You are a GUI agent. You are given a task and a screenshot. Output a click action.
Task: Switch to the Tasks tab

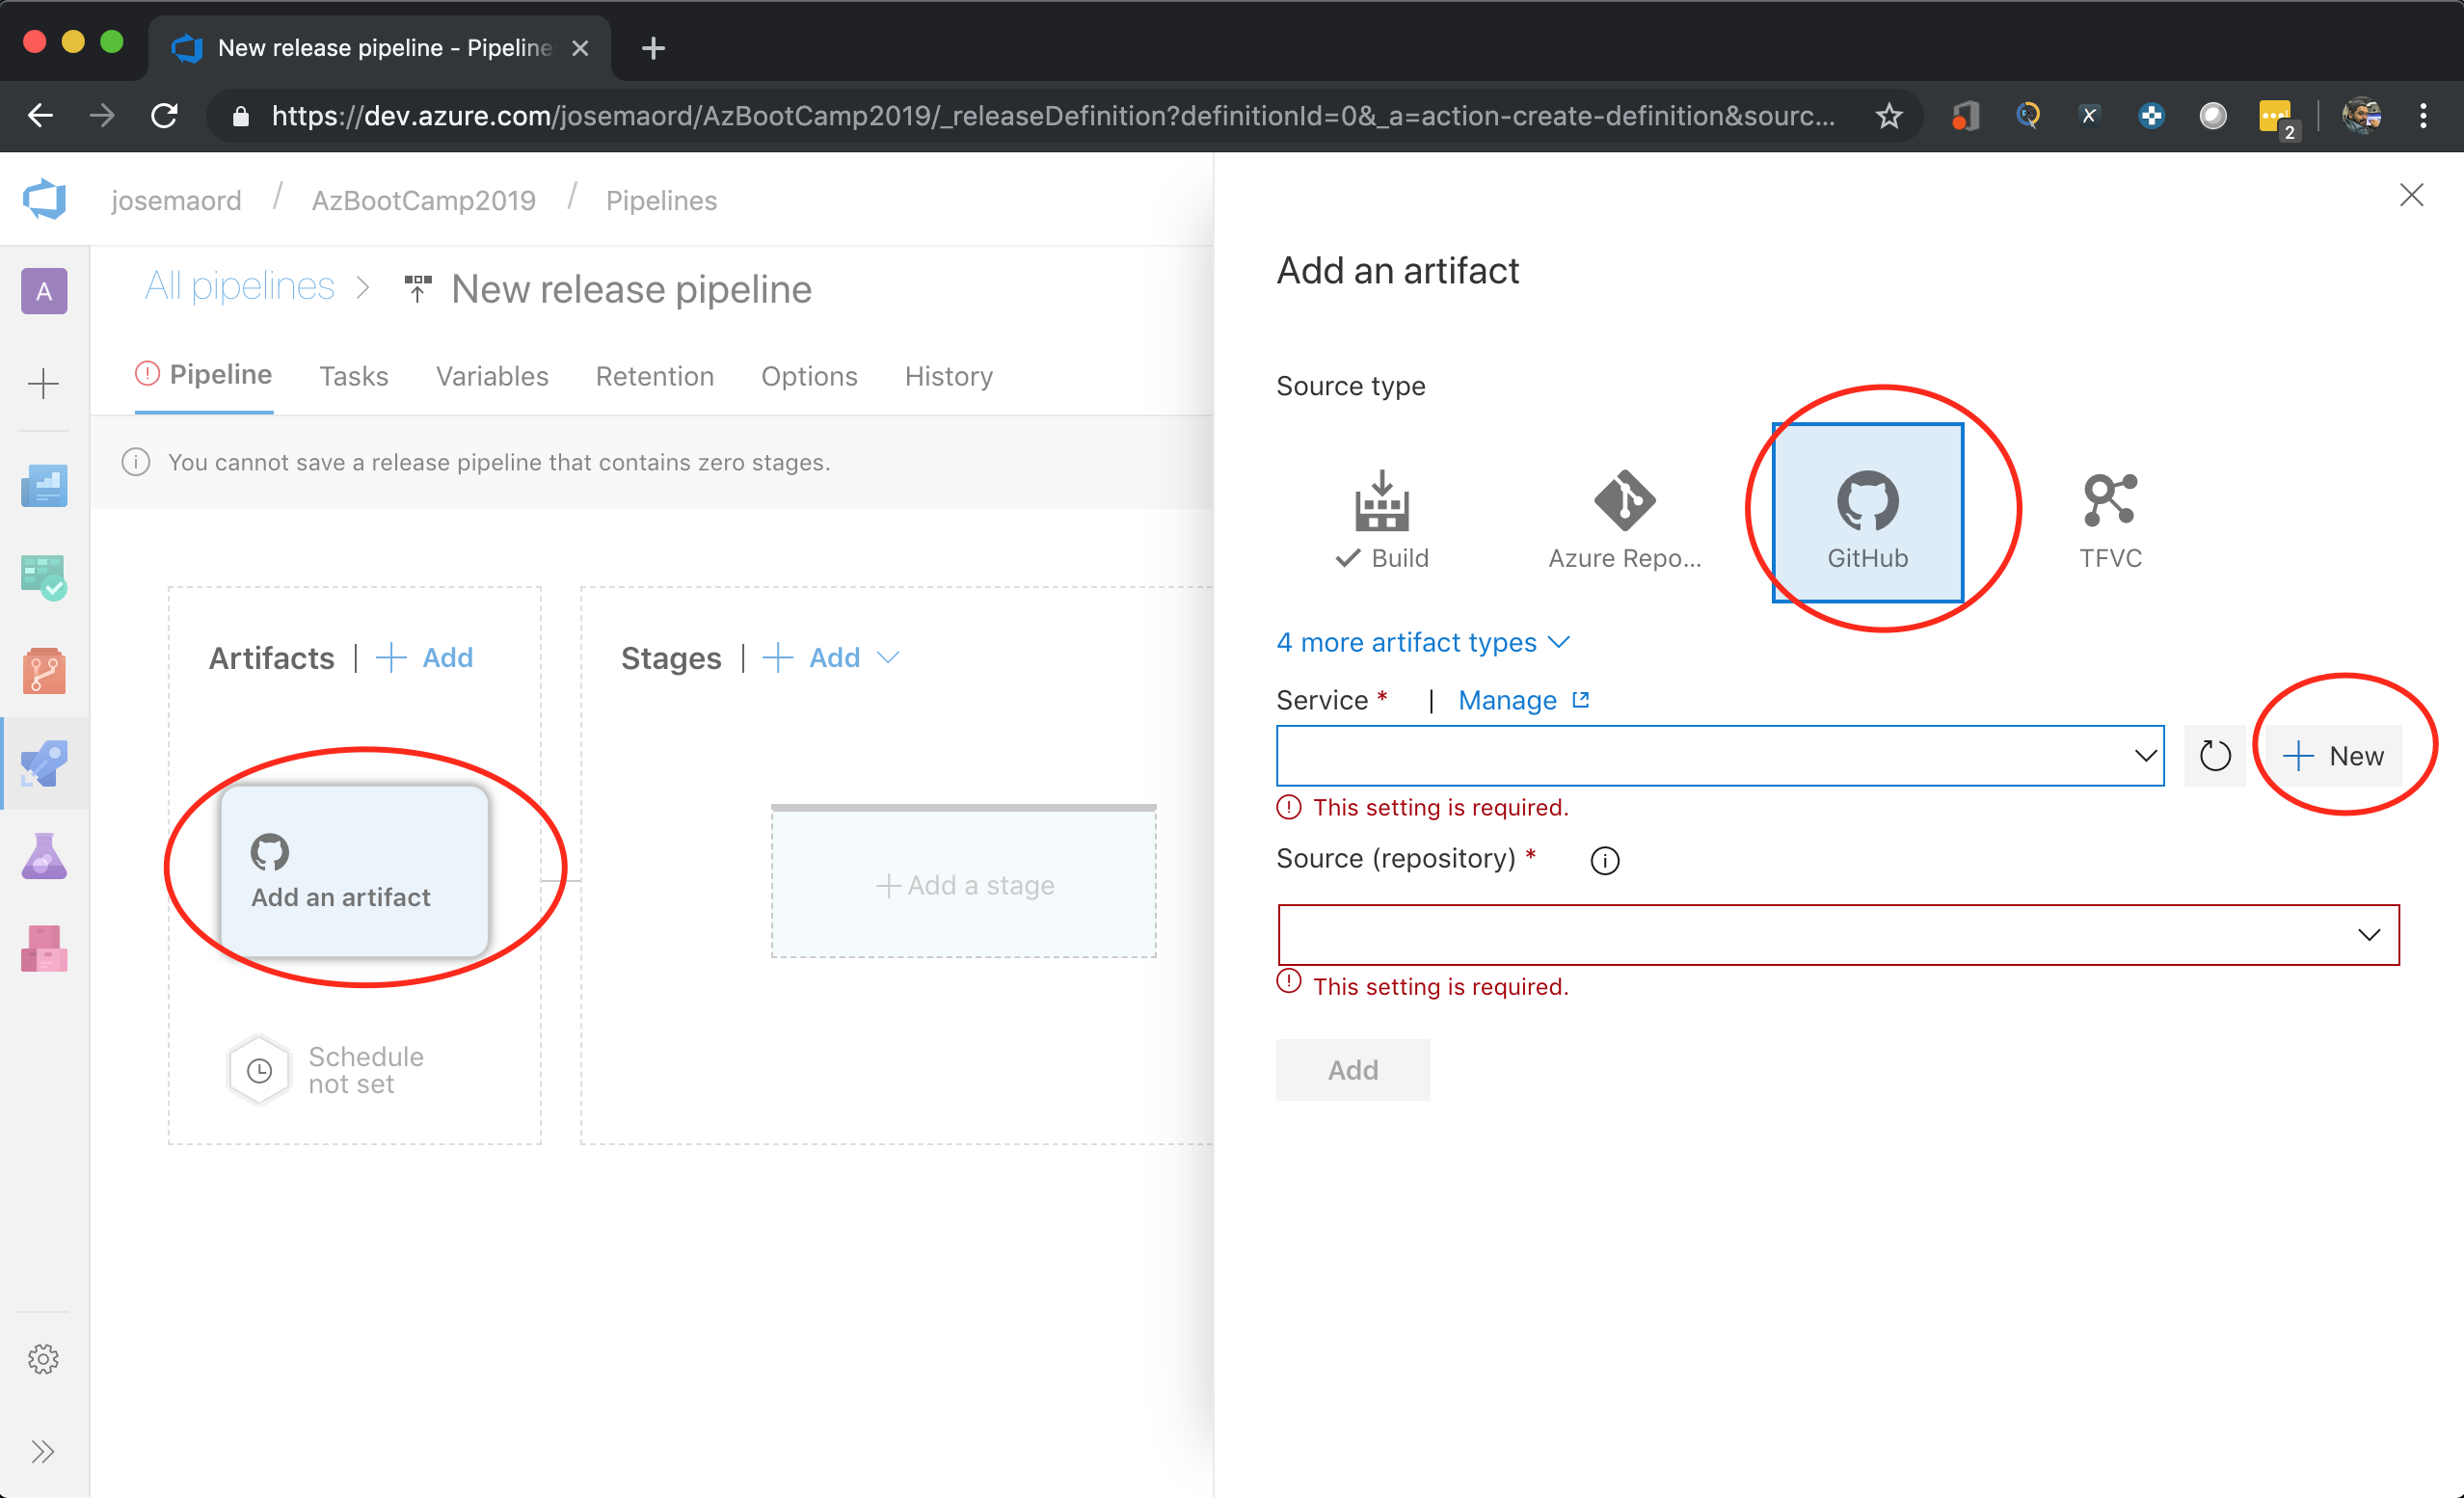tap(353, 376)
